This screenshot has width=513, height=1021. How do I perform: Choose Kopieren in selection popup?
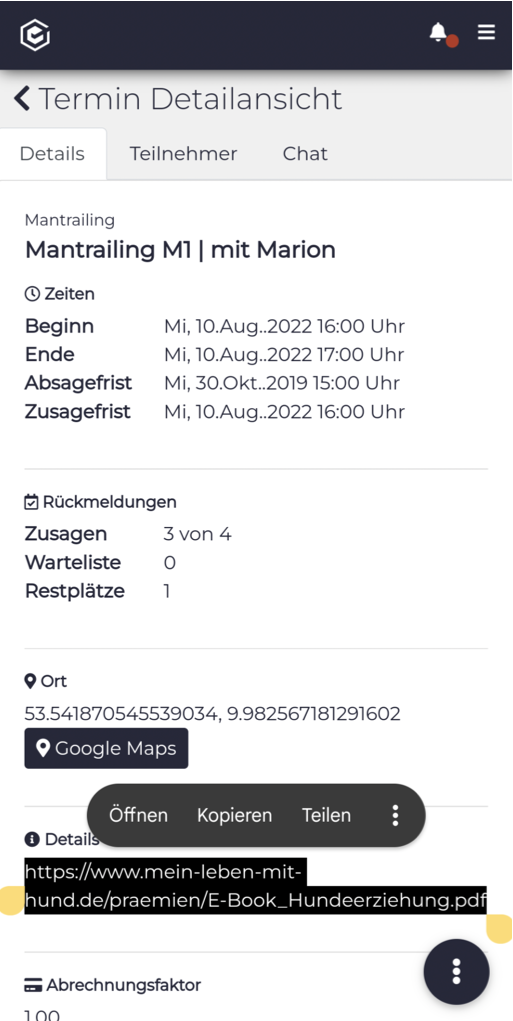point(234,815)
